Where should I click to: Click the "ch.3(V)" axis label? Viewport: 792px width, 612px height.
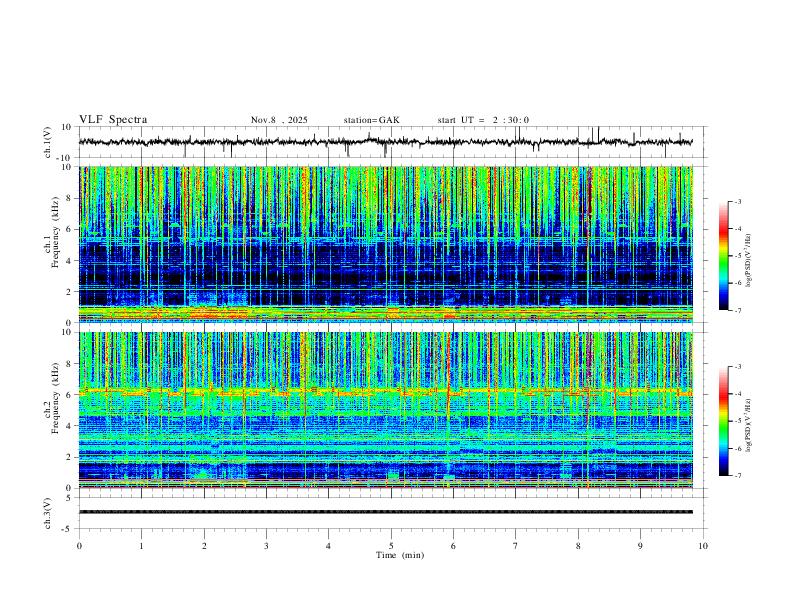tap(48, 513)
